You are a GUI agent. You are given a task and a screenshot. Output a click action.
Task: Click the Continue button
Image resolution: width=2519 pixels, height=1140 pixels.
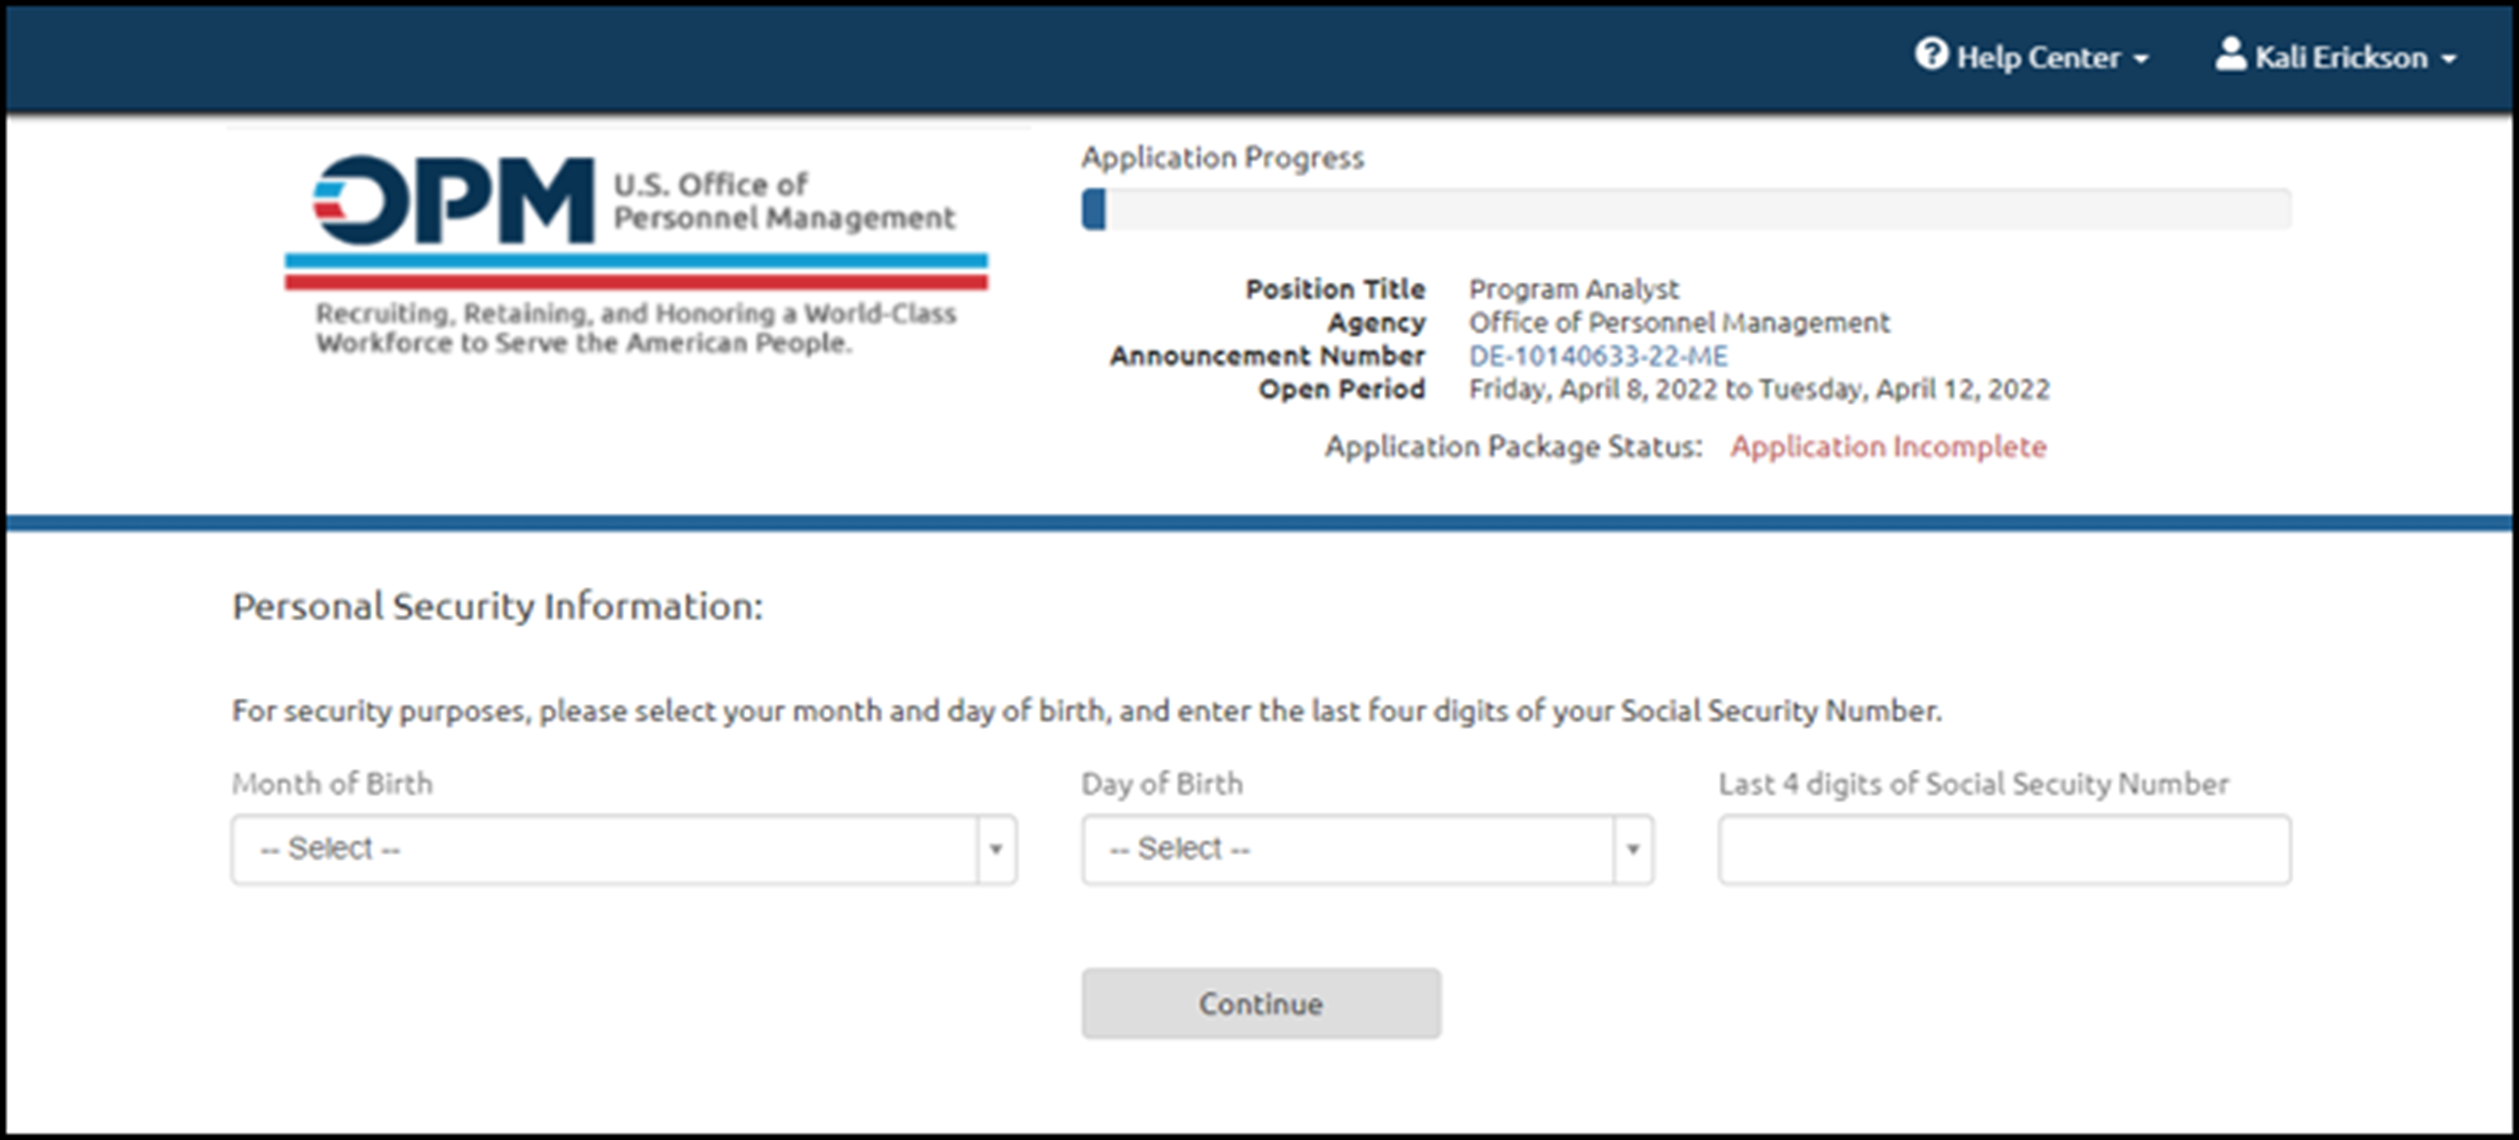click(x=1261, y=1003)
